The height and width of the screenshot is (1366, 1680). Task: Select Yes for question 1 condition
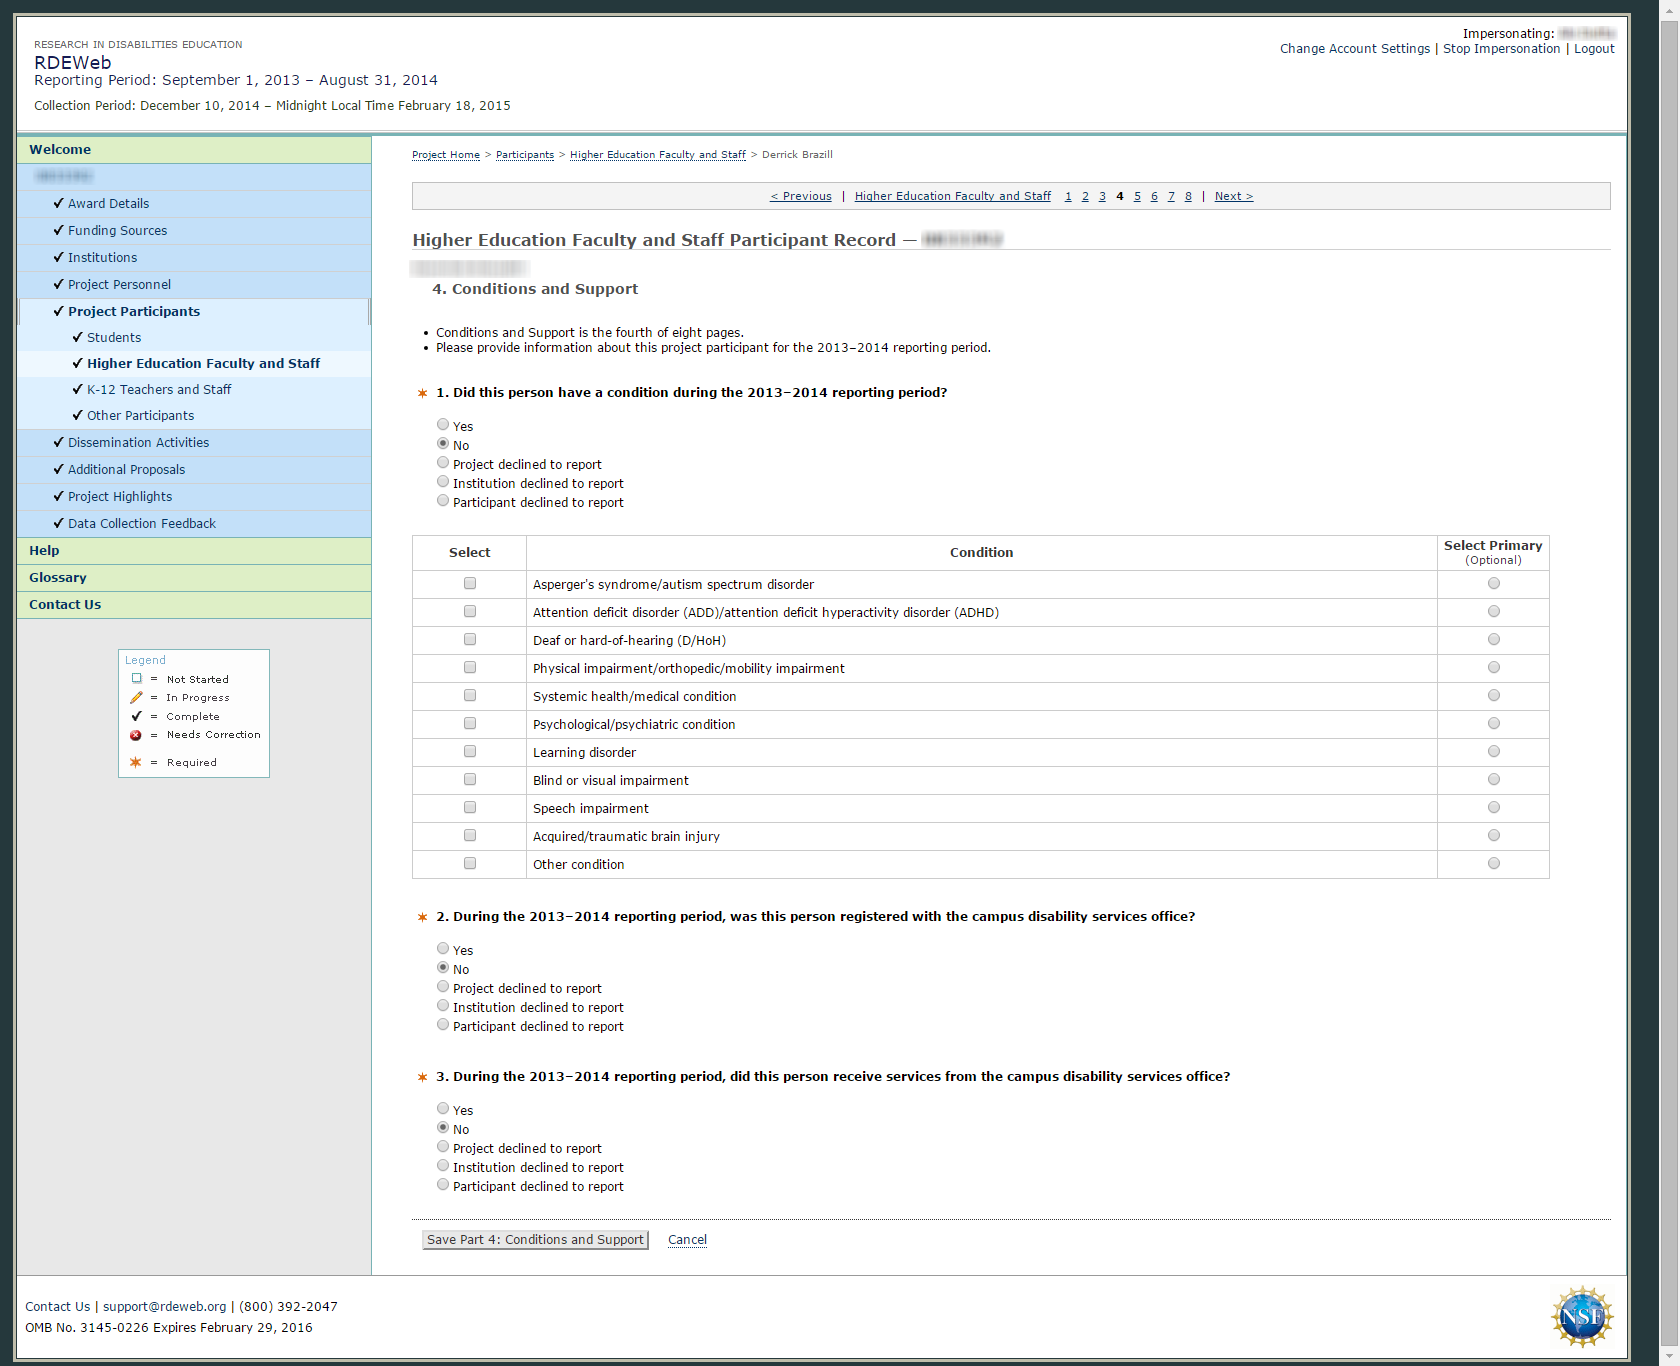[x=443, y=425]
